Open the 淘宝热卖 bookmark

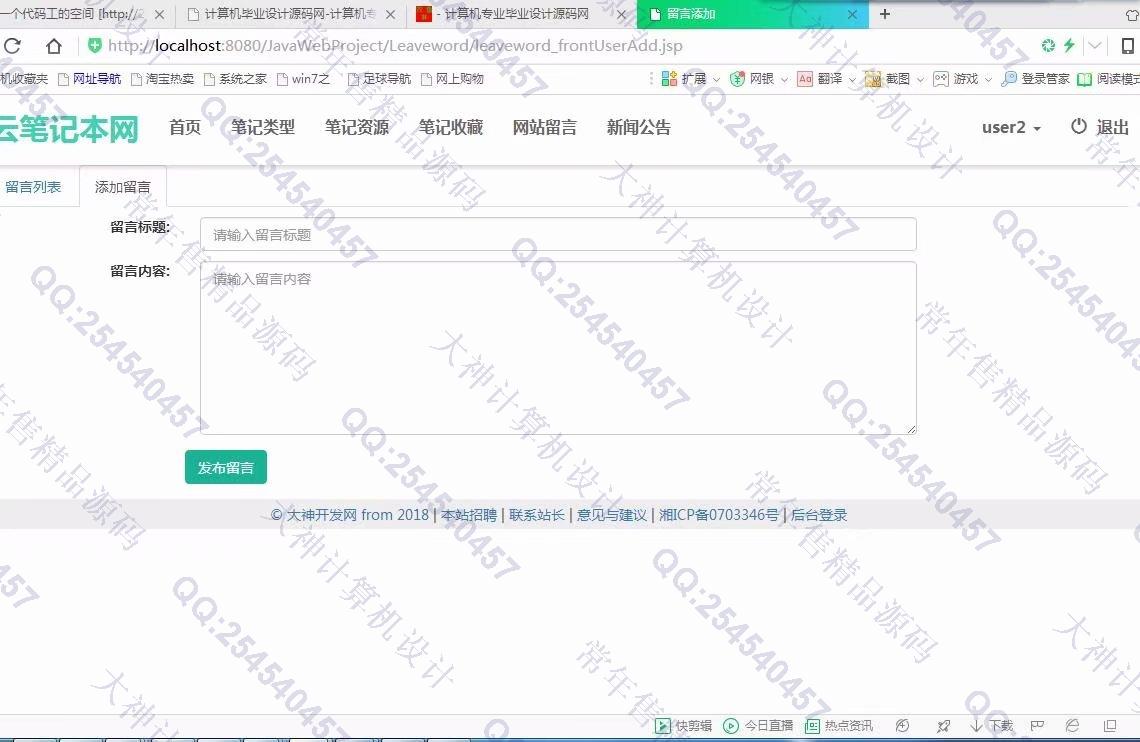163,78
